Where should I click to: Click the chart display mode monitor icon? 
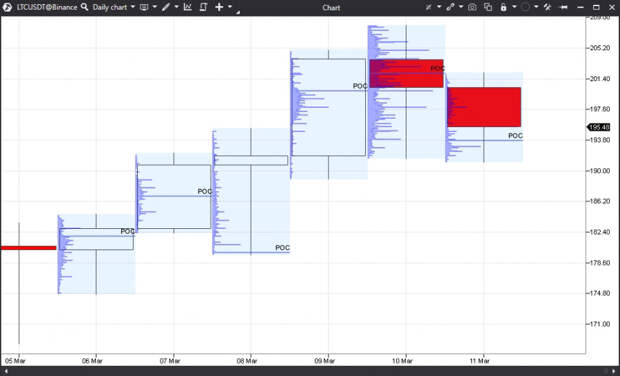point(144,7)
